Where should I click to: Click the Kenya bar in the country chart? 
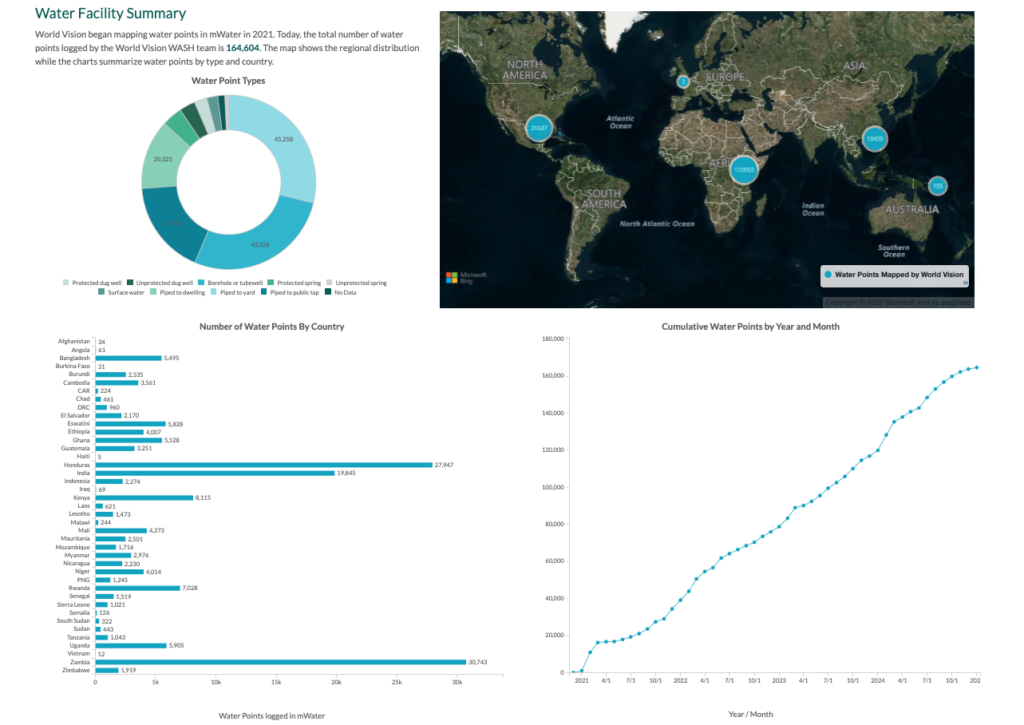pos(144,498)
